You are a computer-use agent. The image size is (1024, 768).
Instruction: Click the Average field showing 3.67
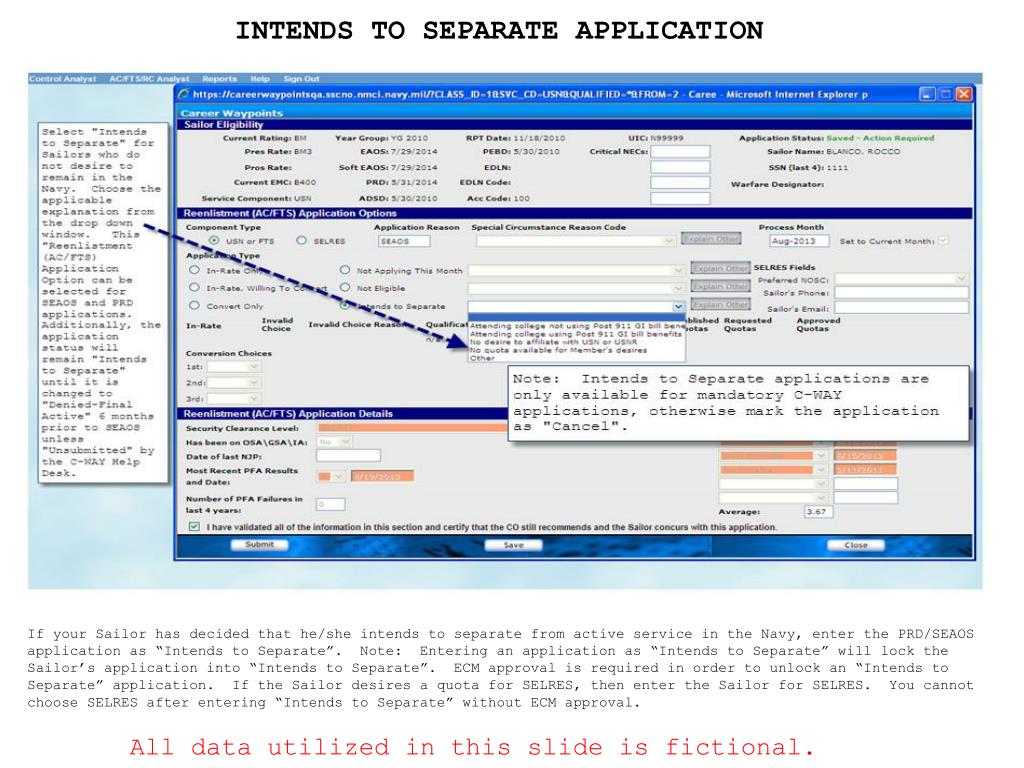819,512
